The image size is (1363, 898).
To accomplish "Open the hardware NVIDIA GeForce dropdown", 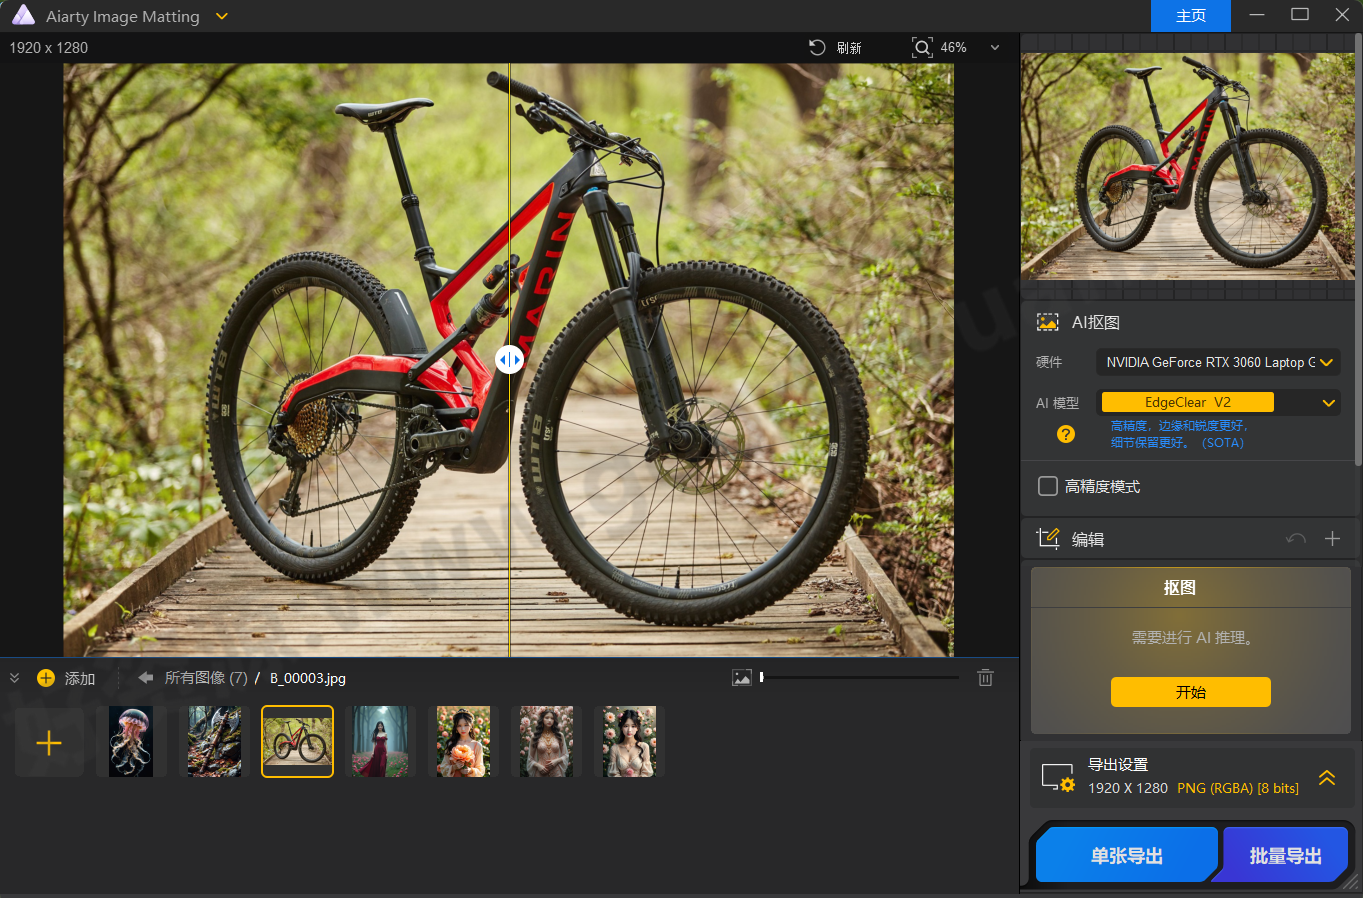I will (1217, 362).
